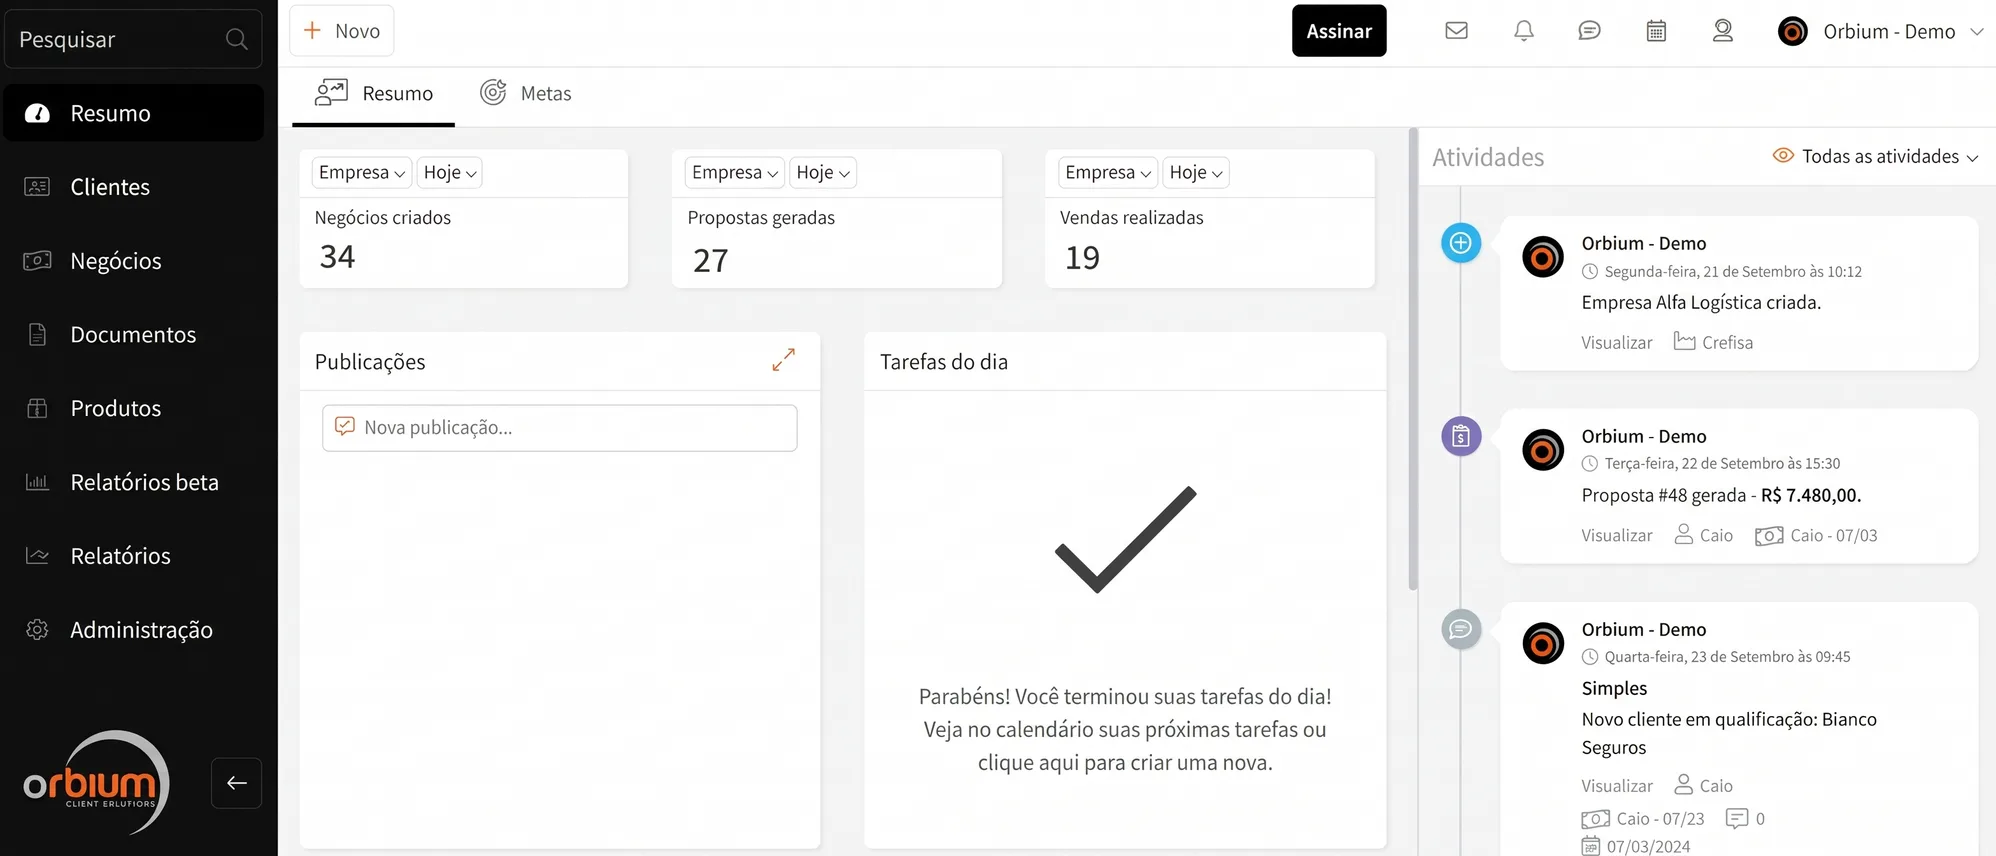The image size is (1996, 856).
Task: Click the purple proposal timeline marker icon
Action: tap(1460, 436)
